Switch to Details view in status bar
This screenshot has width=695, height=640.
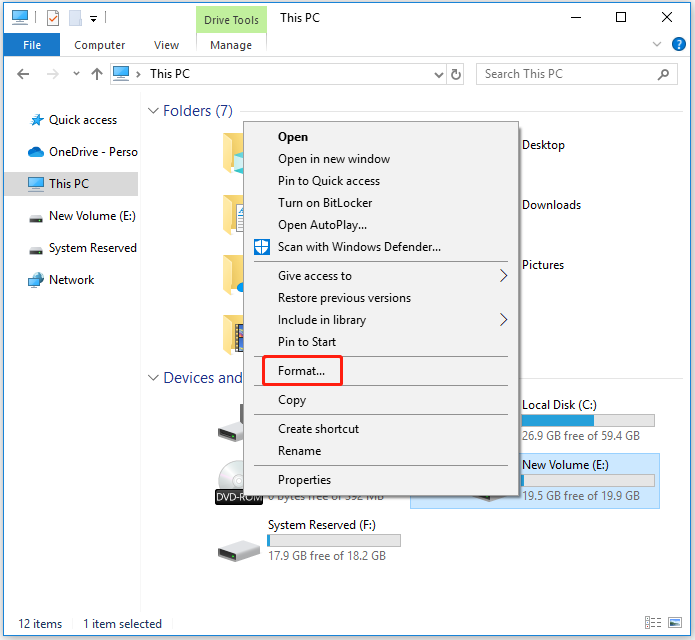point(653,623)
